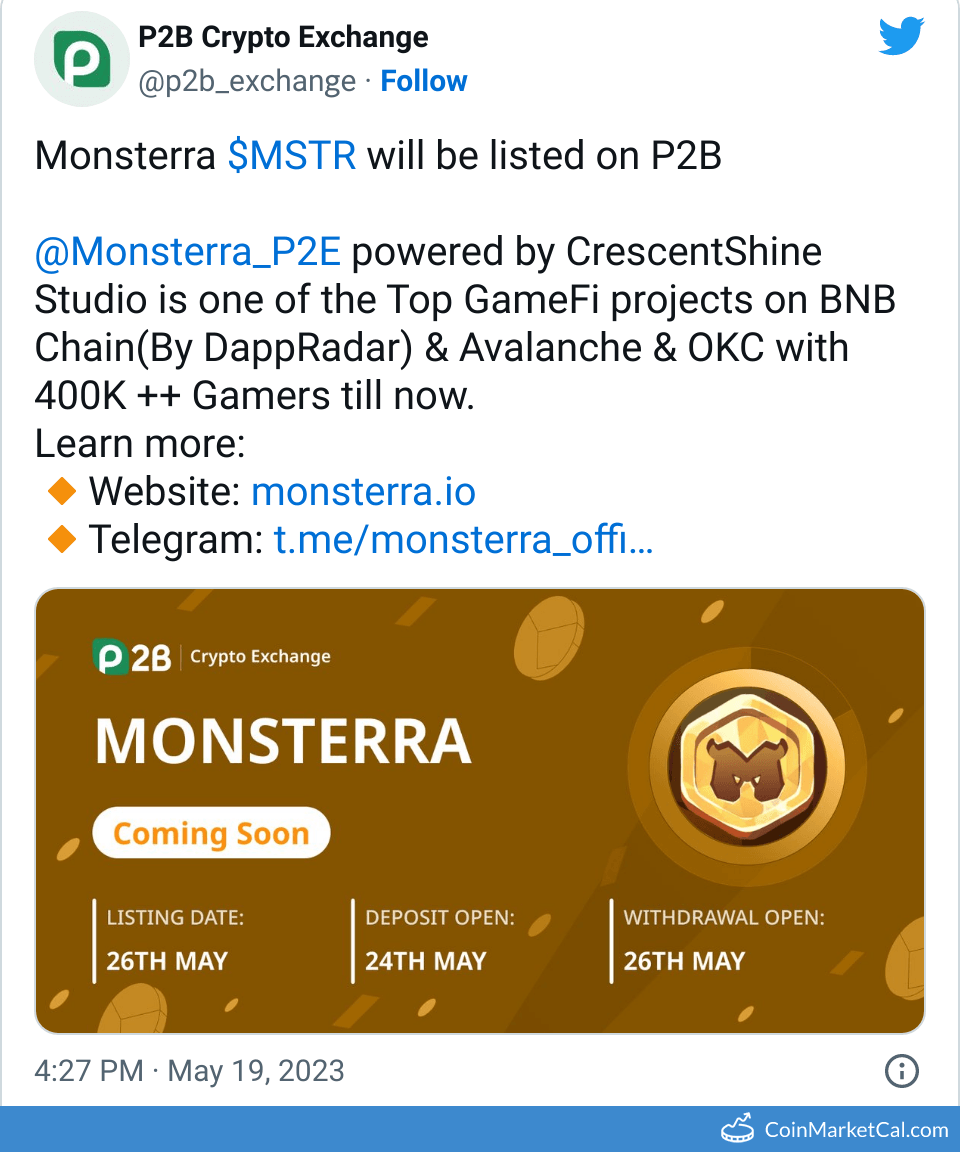
Task: Open the @Monsterra_P2E mention
Action: 188,252
